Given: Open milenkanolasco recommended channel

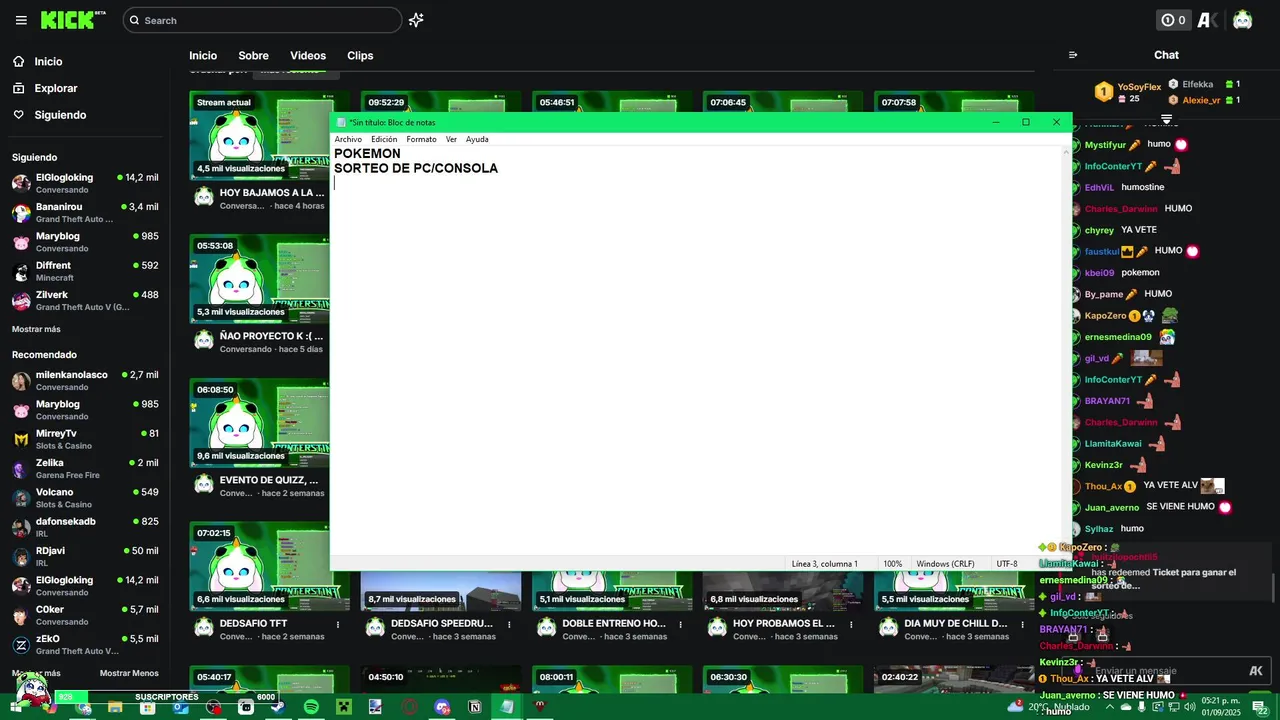Looking at the screenshot, I should [85, 381].
